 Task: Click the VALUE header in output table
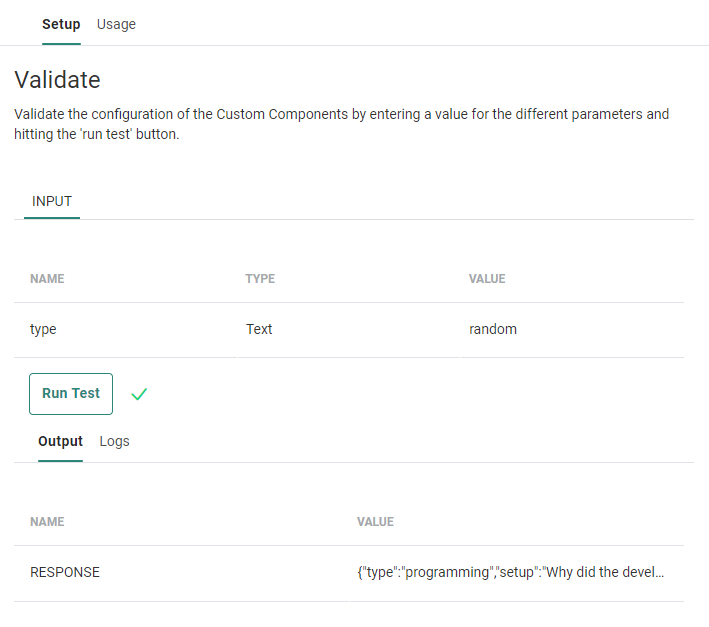tap(375, 522)
